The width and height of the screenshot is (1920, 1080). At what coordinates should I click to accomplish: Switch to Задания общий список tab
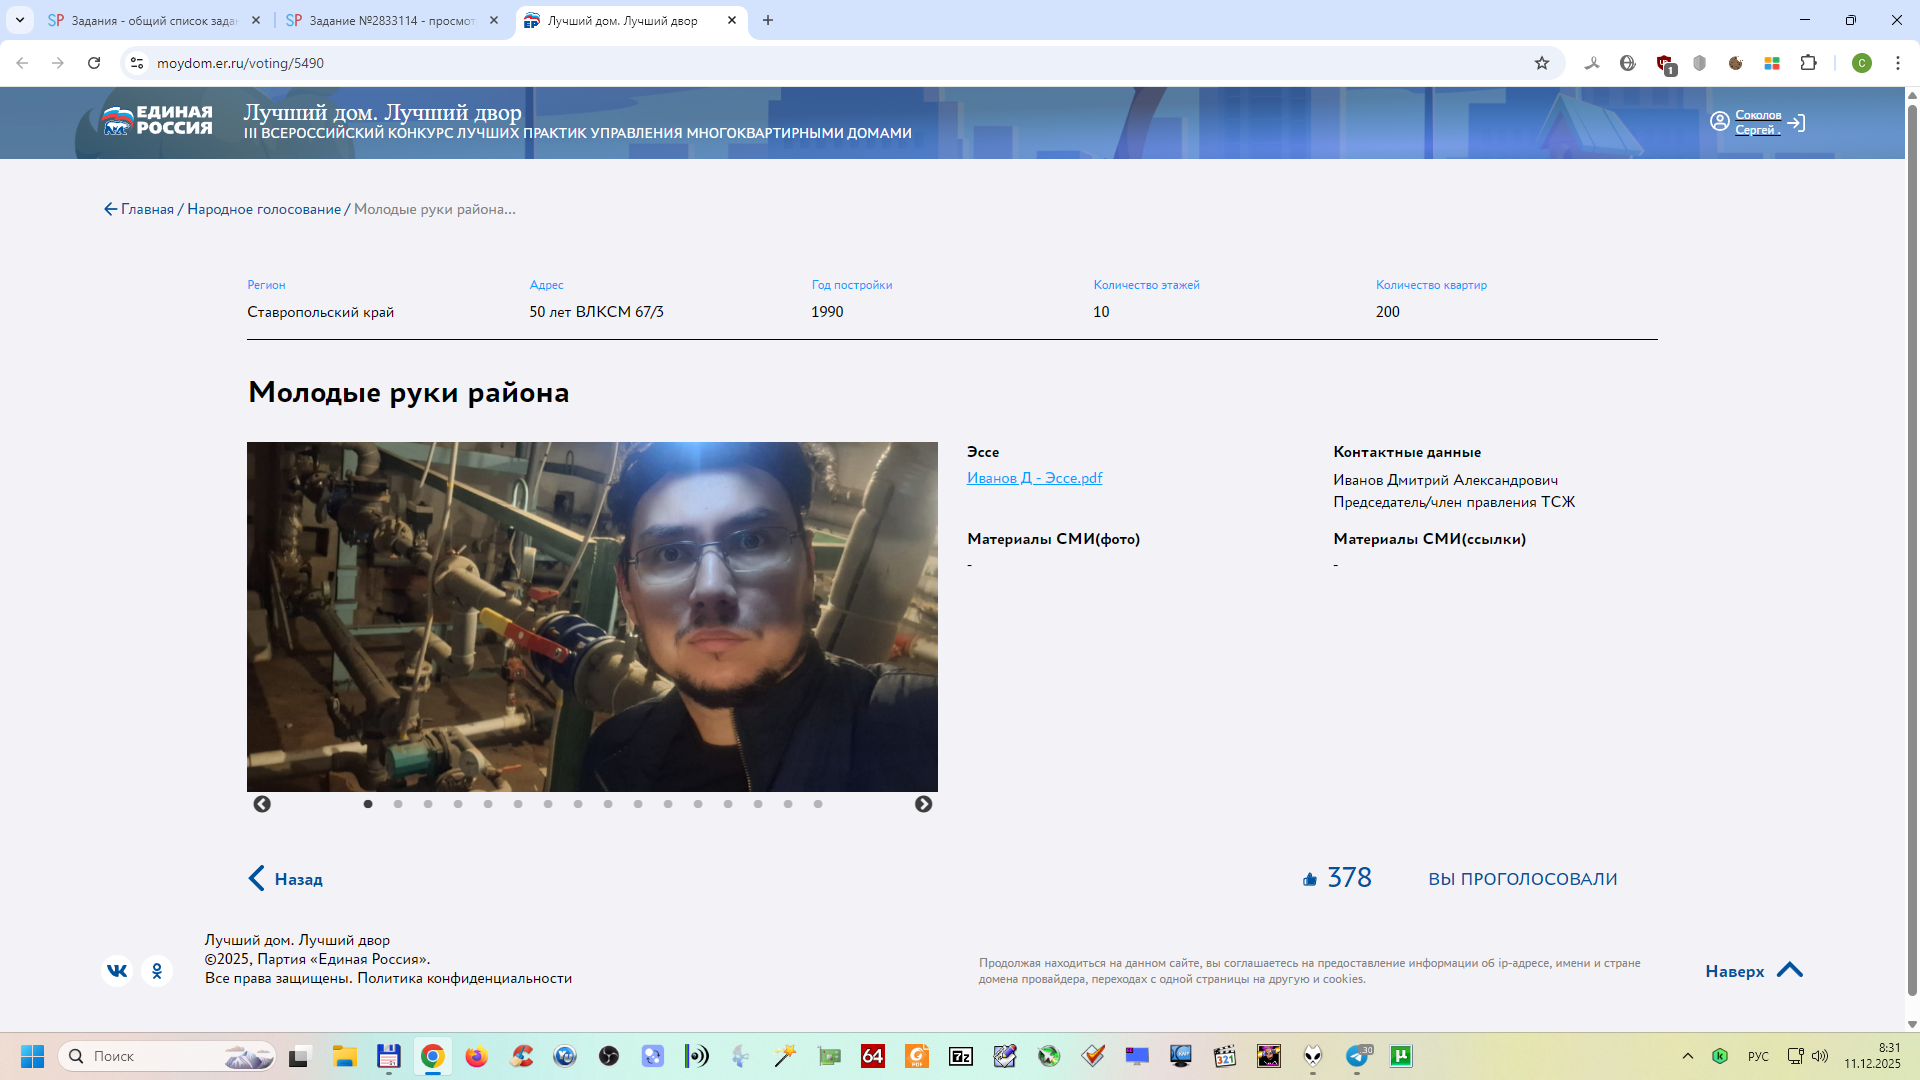152,20
